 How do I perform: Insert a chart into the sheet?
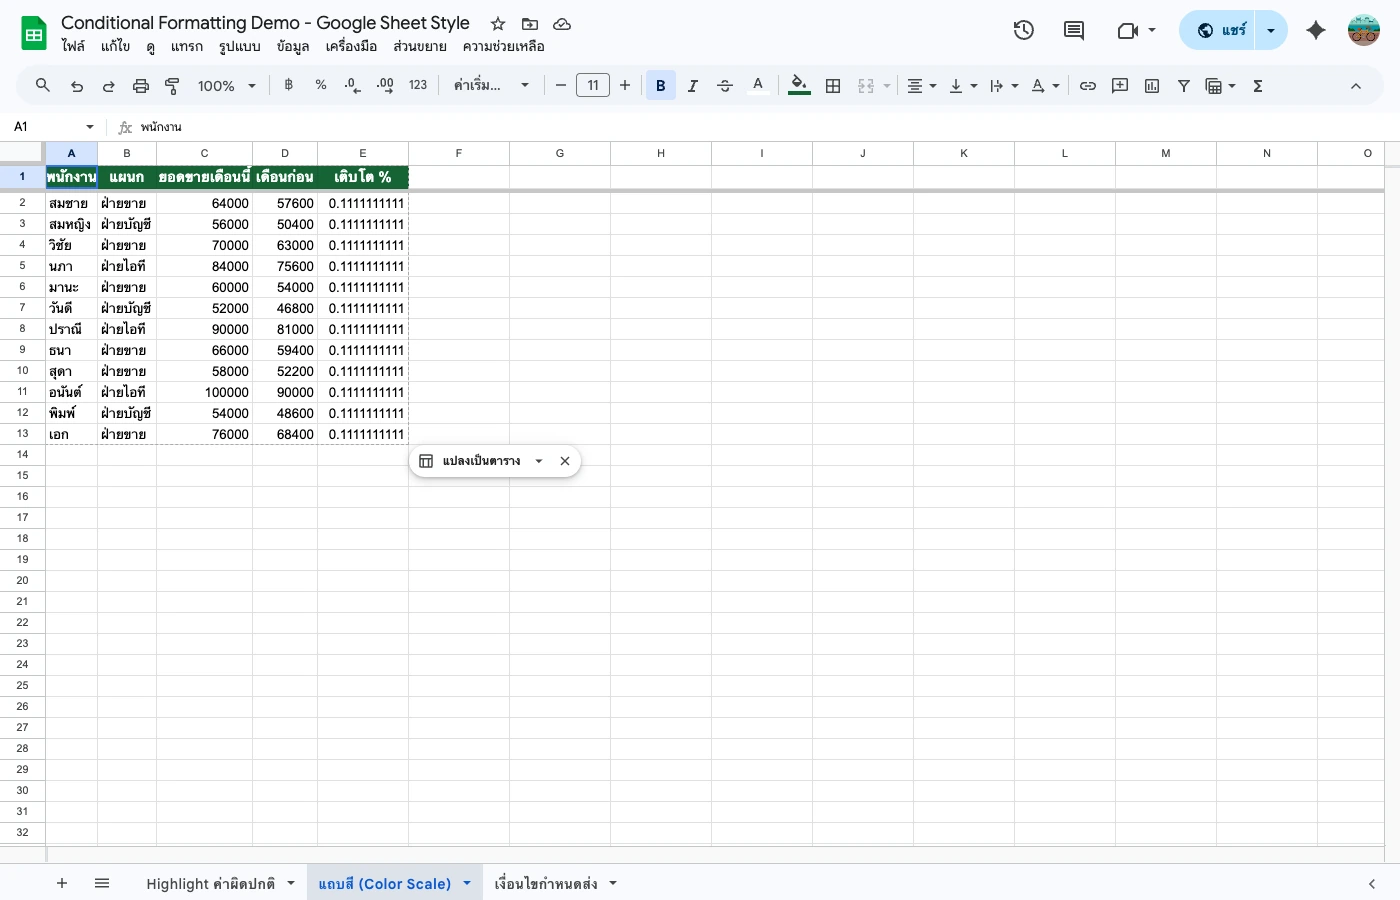(x=1151, y=85)
